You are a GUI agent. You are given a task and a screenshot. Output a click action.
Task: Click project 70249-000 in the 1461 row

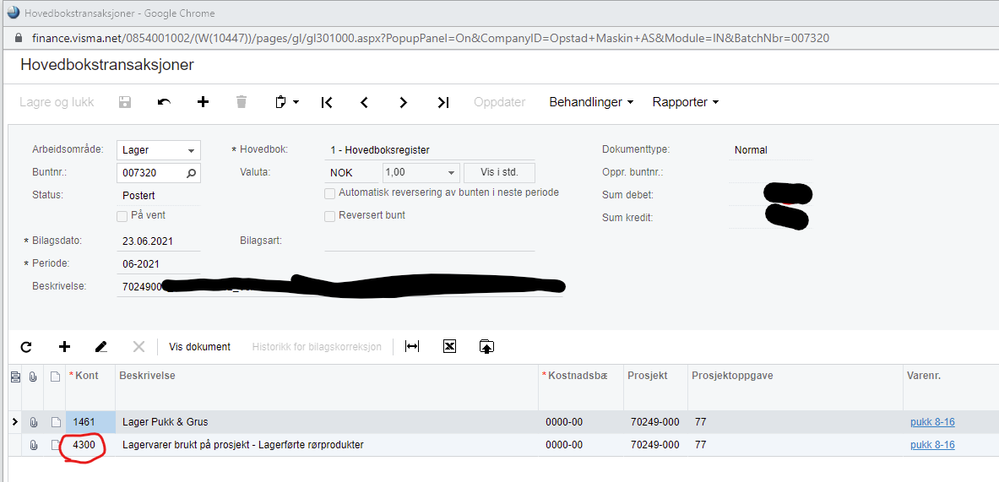pyautogui.click(x=655, y=422)
